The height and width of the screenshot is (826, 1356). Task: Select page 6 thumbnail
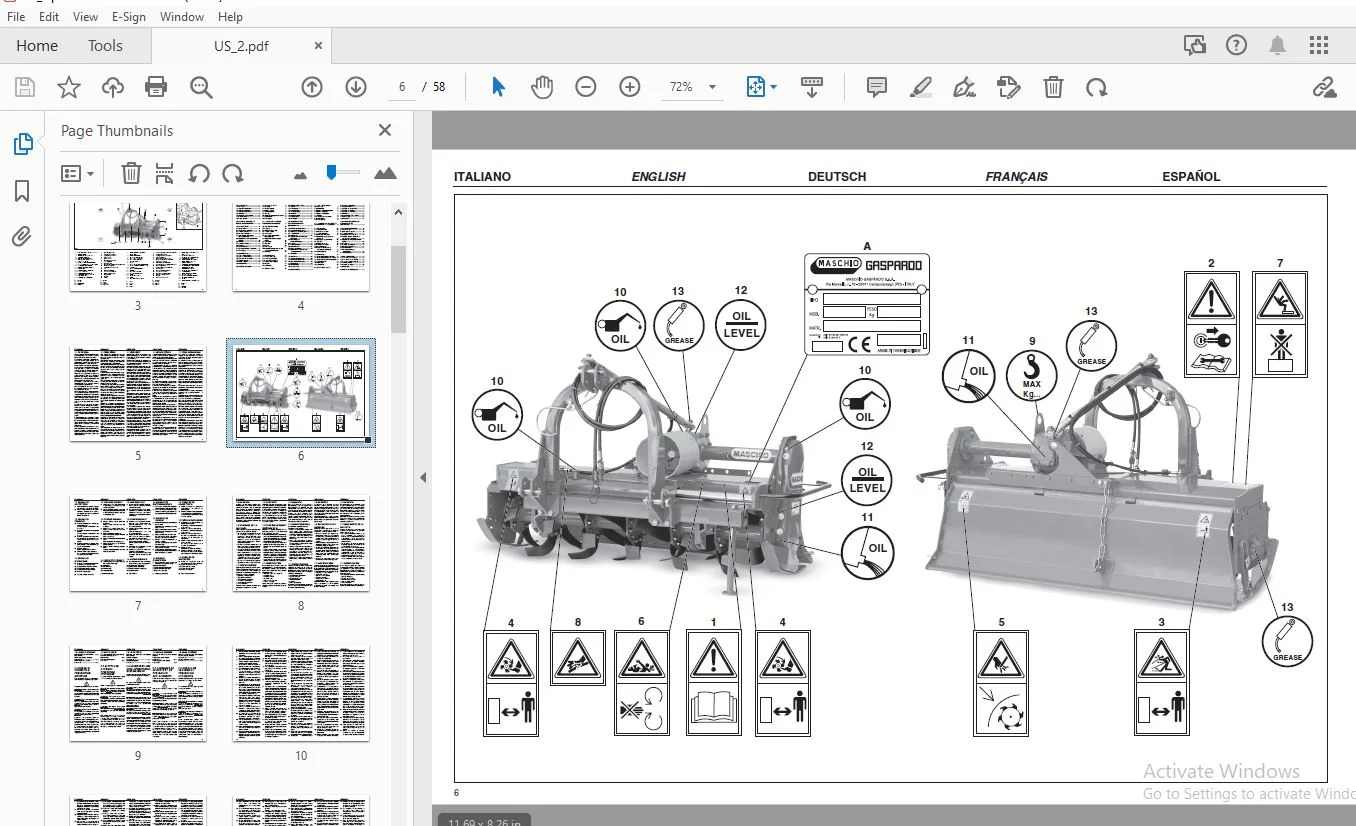coord(301,393)
